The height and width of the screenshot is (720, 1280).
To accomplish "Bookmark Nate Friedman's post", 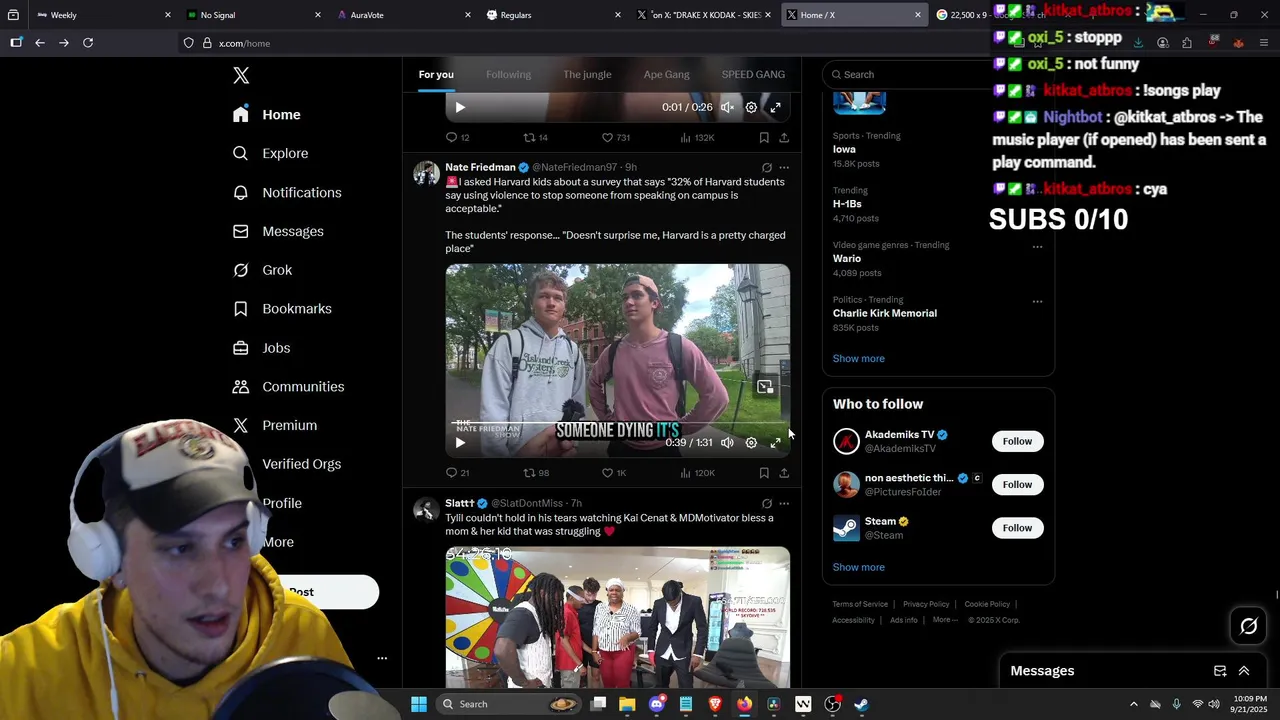I will pyautogui.click(x=764, y=473).
